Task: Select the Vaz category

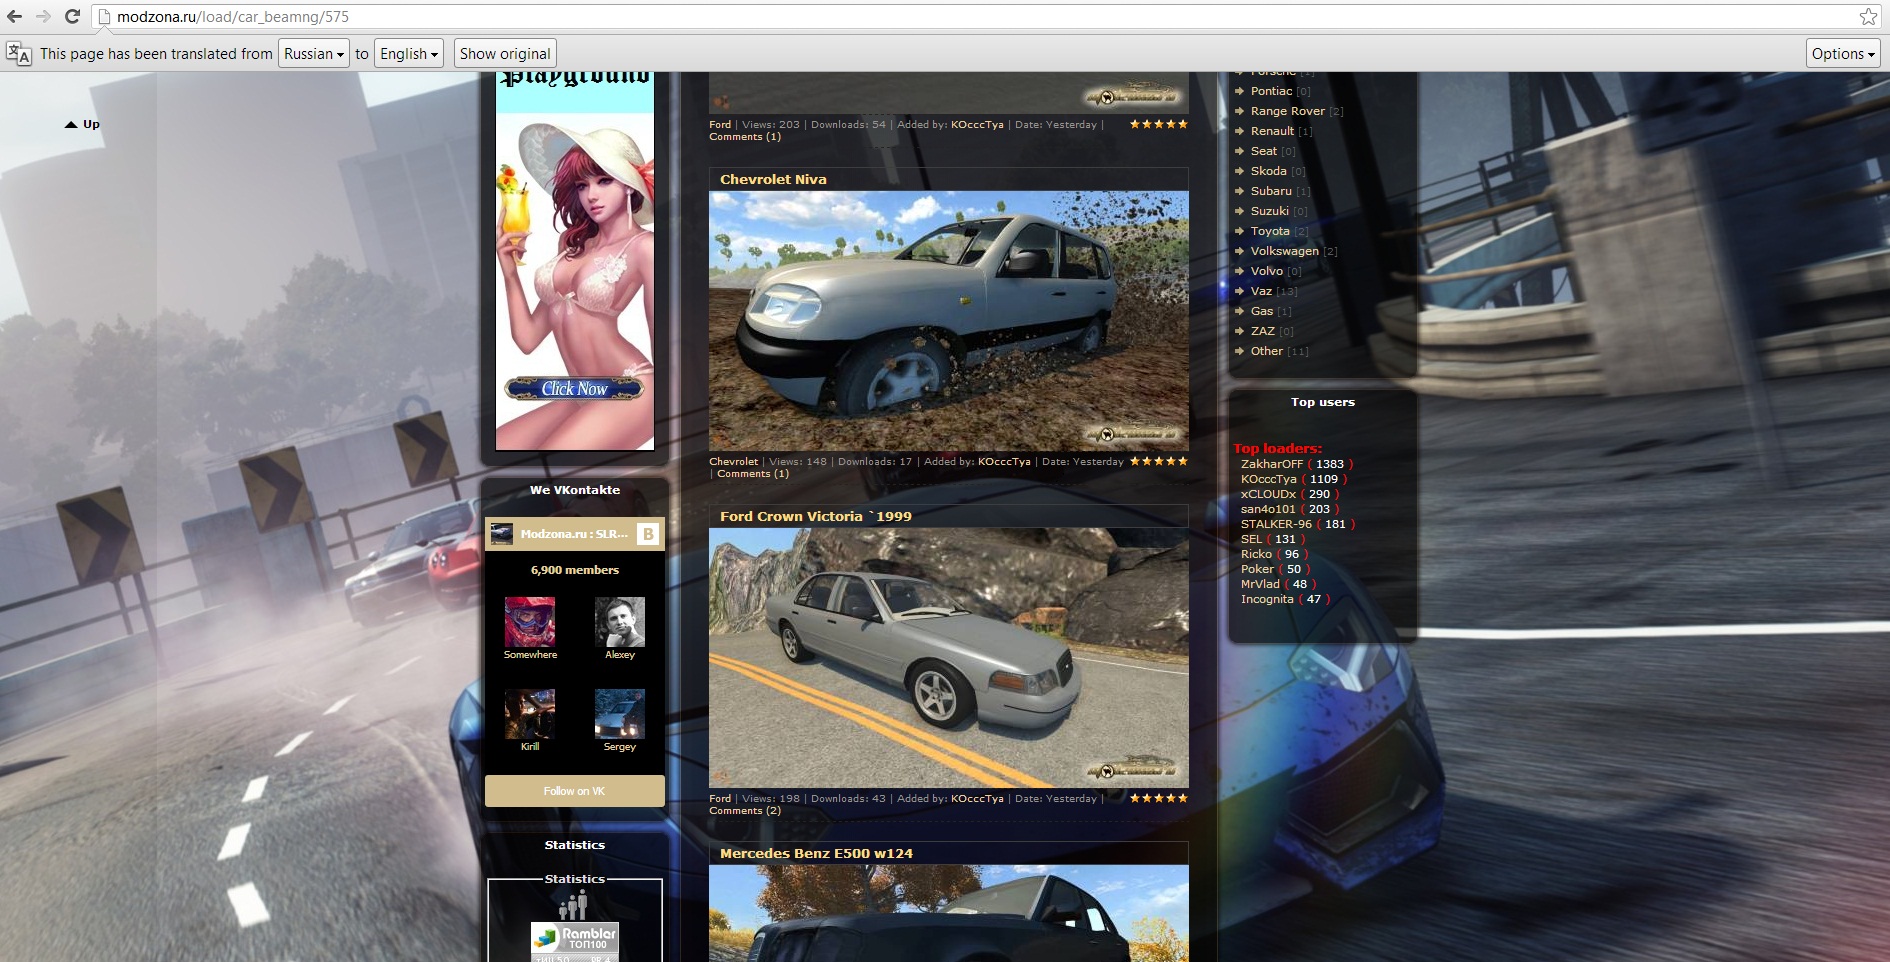Action: coord(1261,291)
